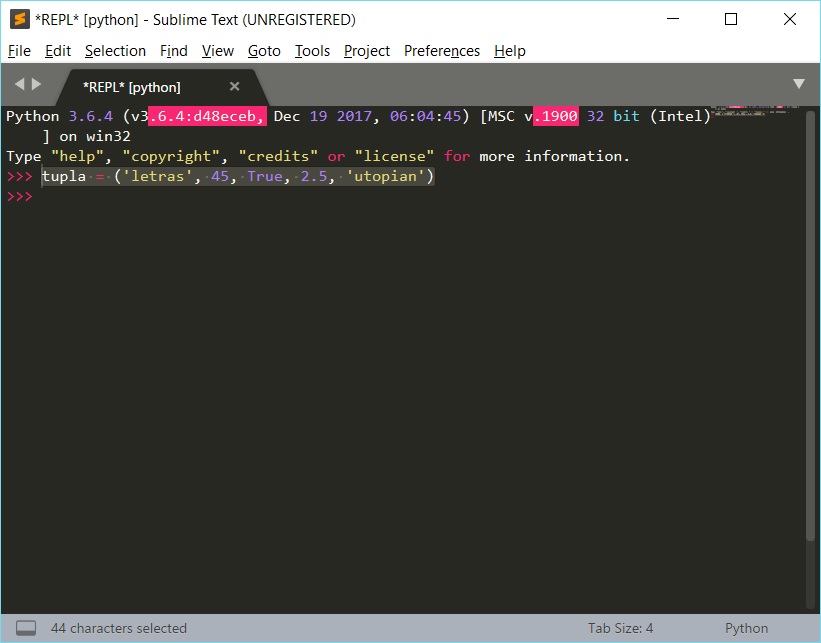Open the Goto menu
Viewport: 821px width, 643px height.
tap(264, 51)
